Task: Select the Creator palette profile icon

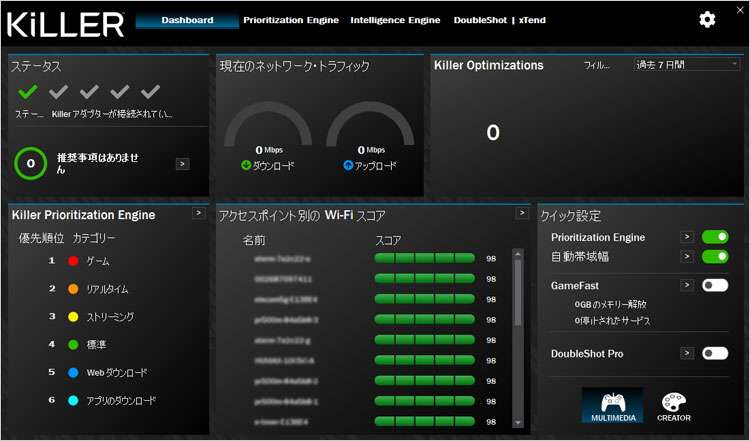Action: click(x=673, y=407)
